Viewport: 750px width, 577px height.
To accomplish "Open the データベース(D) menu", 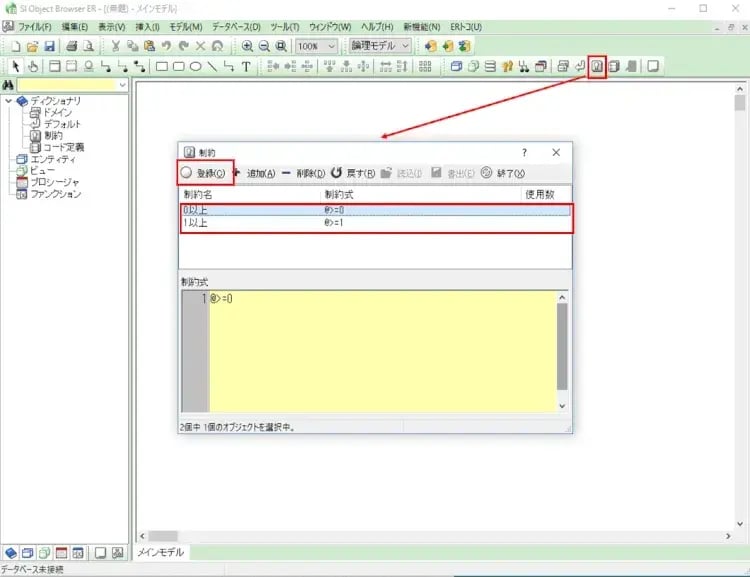I will pyautogui.click(x=236, y=26).
